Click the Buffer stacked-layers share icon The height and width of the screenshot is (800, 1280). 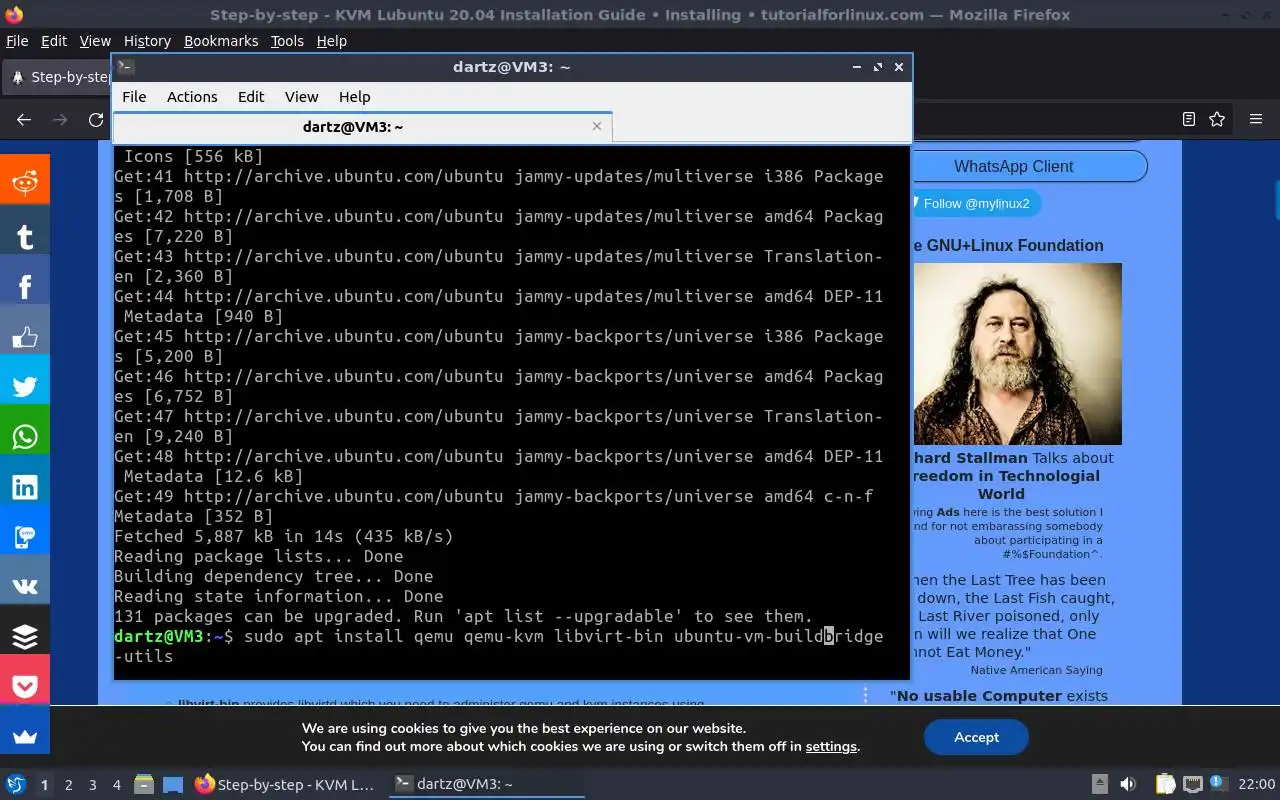click(24, 637)
